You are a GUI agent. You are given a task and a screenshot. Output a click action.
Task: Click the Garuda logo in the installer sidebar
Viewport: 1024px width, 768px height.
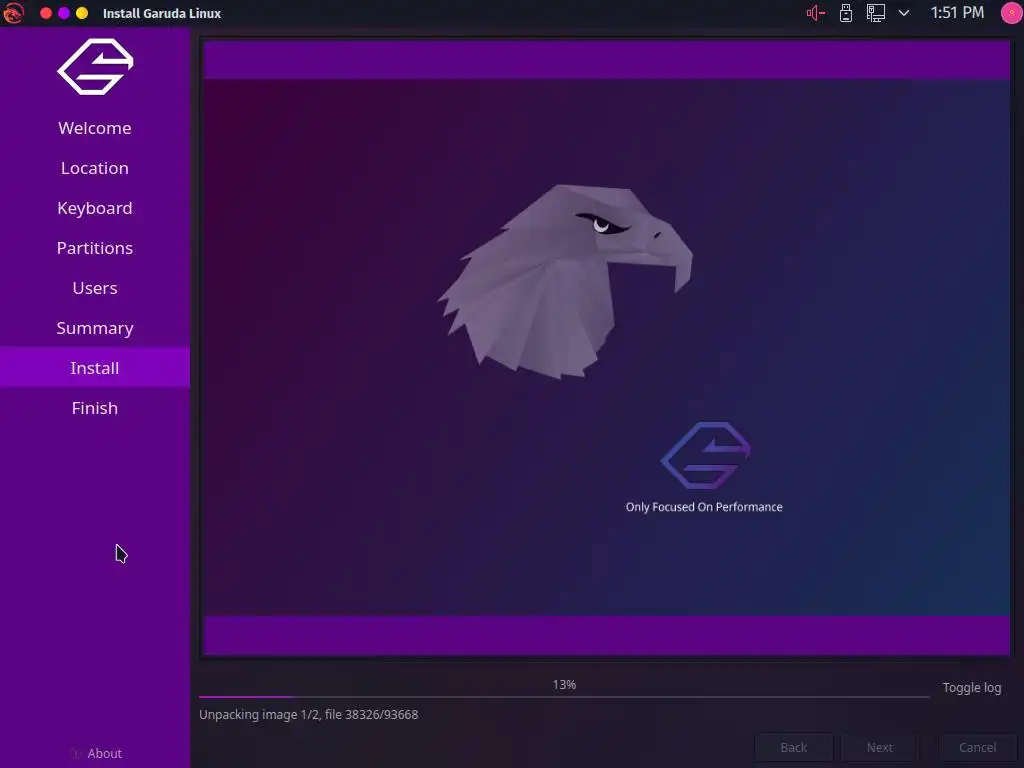pyautogui.click(x=95, y=67)
